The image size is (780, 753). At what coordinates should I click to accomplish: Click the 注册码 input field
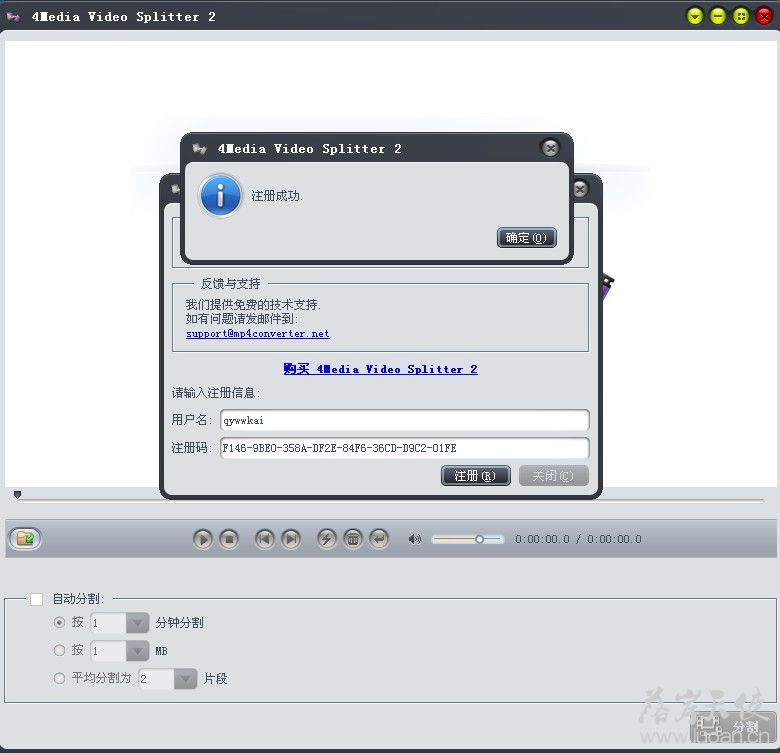pyautogui.click(x=404, y=448)
